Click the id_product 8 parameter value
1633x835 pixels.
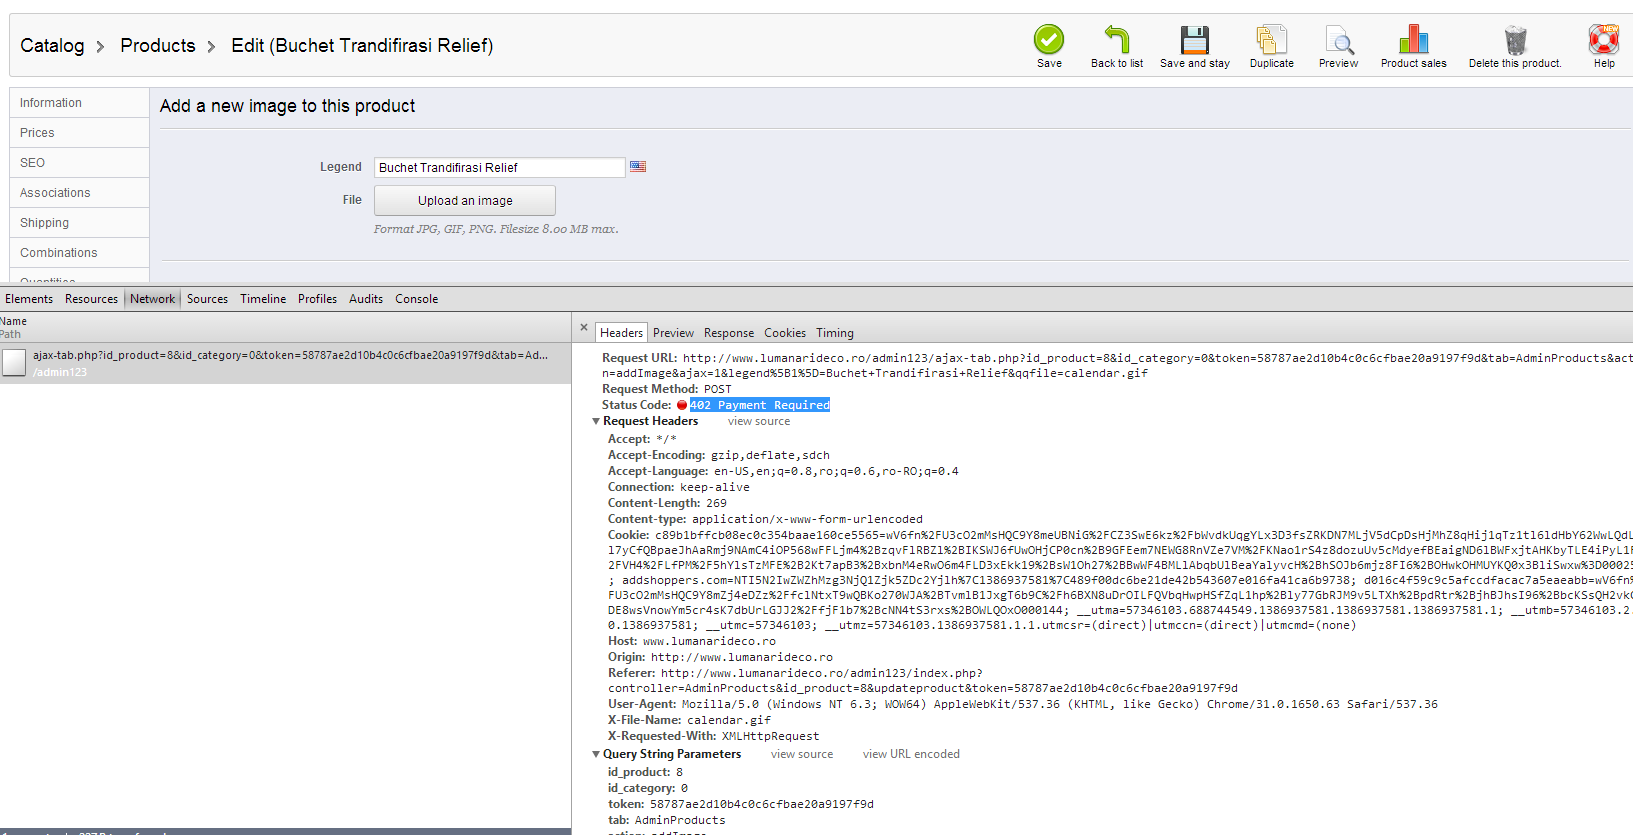[x=680, y=772]
